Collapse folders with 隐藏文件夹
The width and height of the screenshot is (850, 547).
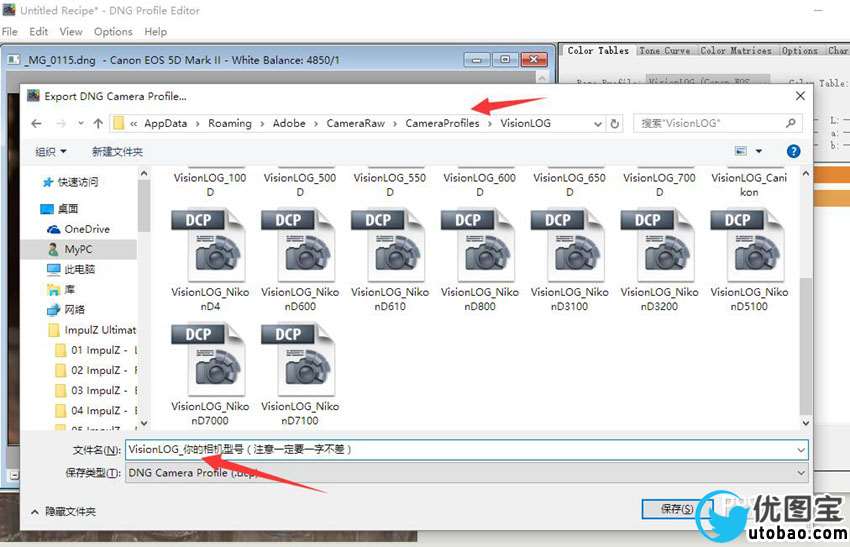tap(64, 511)
